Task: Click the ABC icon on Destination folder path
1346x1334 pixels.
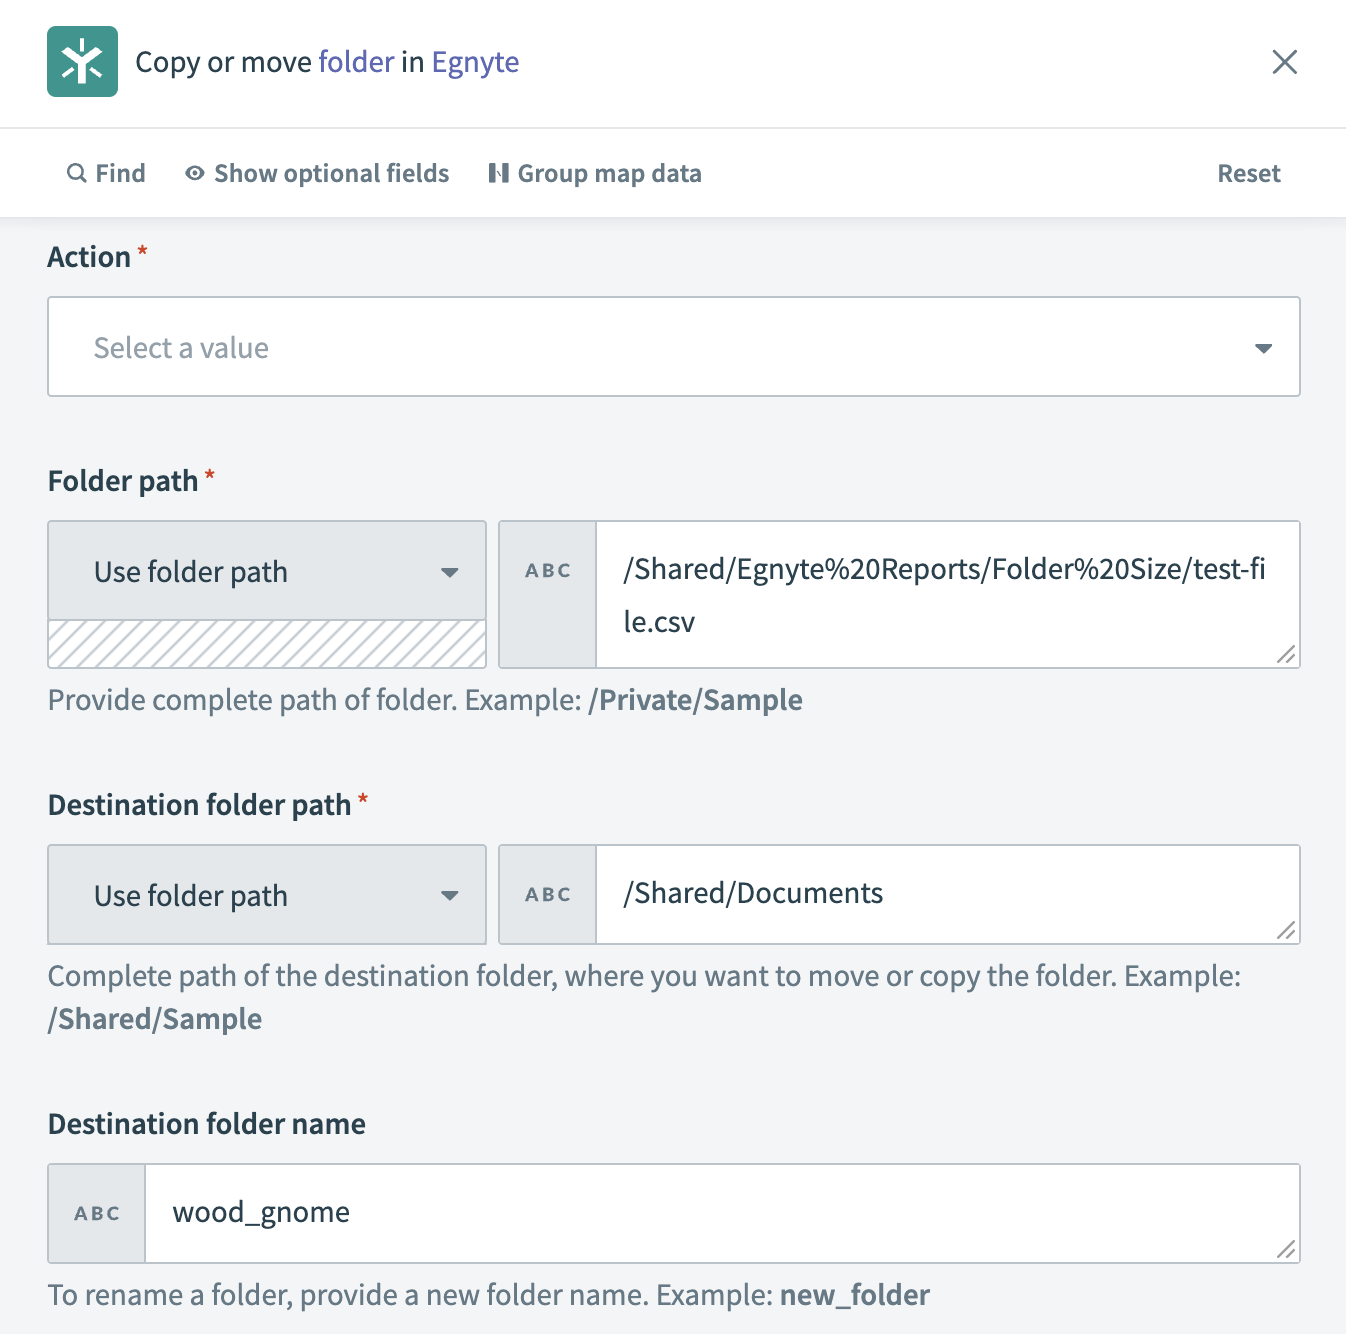Action: [x=547, y=894]
